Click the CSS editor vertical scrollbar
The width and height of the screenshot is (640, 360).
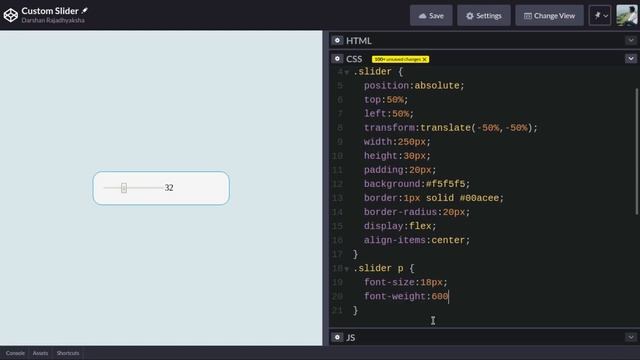click(636, 151)
